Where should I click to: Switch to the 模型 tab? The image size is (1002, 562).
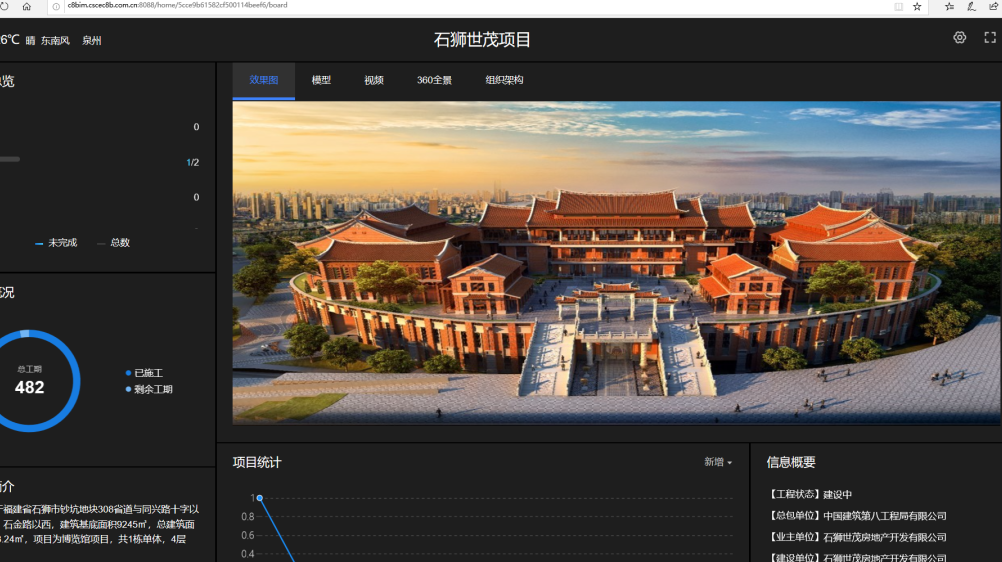[x=321, y=80]
